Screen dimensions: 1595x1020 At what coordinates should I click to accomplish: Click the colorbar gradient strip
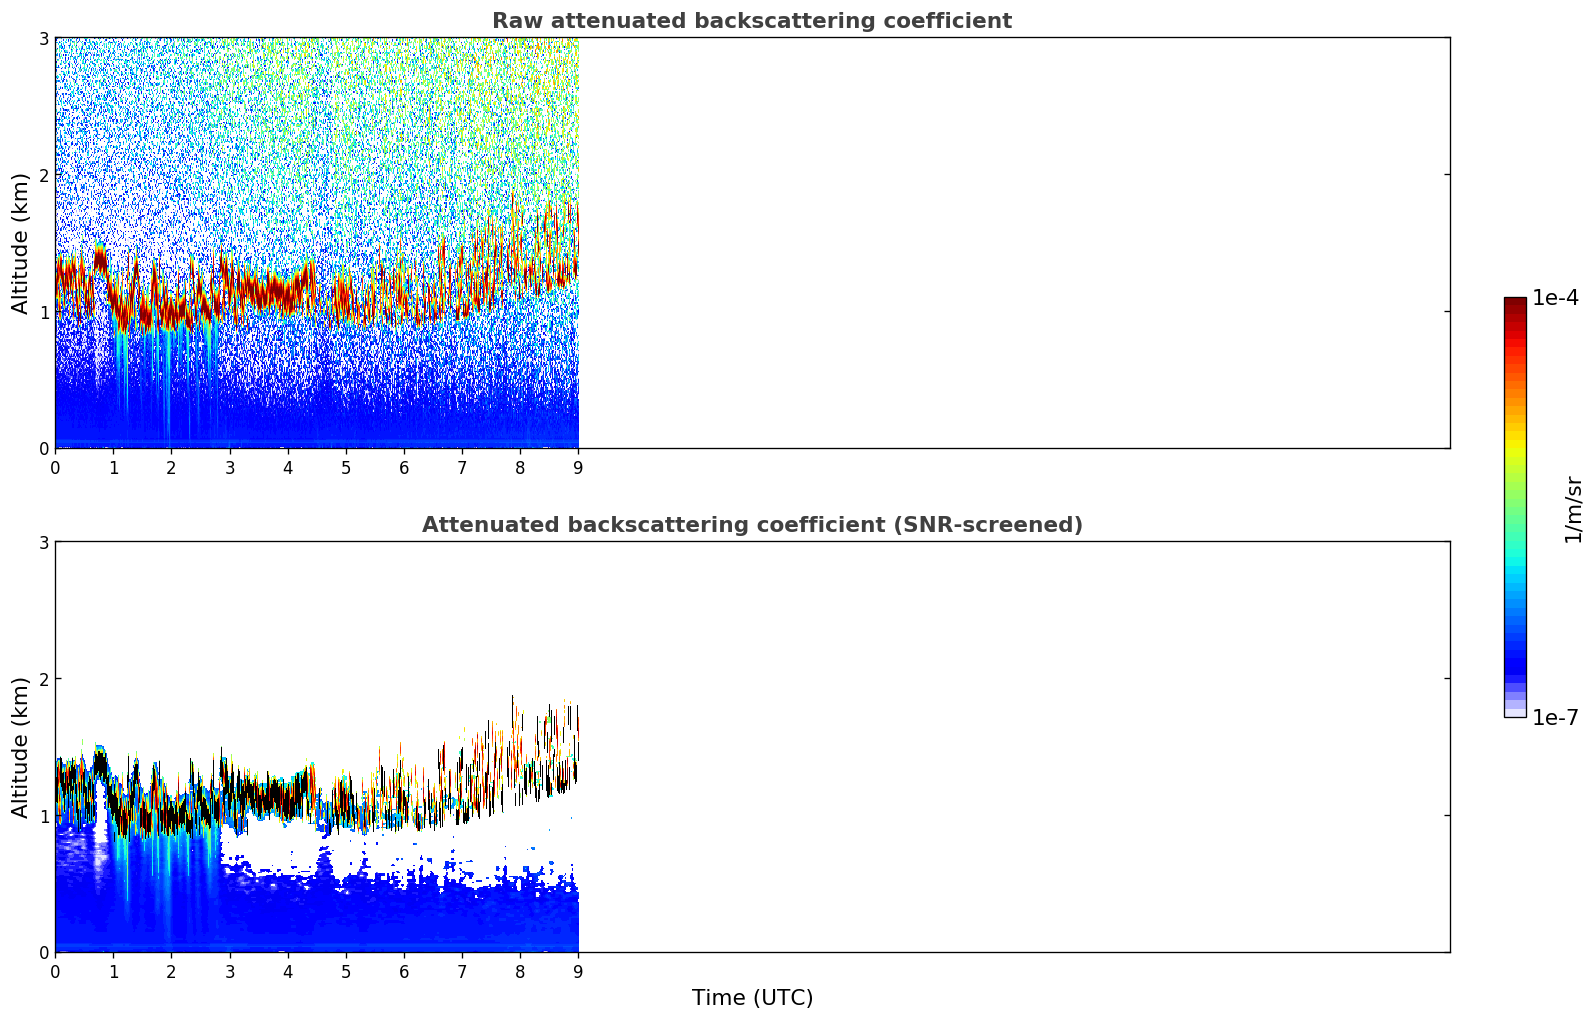coord(1515,507)
